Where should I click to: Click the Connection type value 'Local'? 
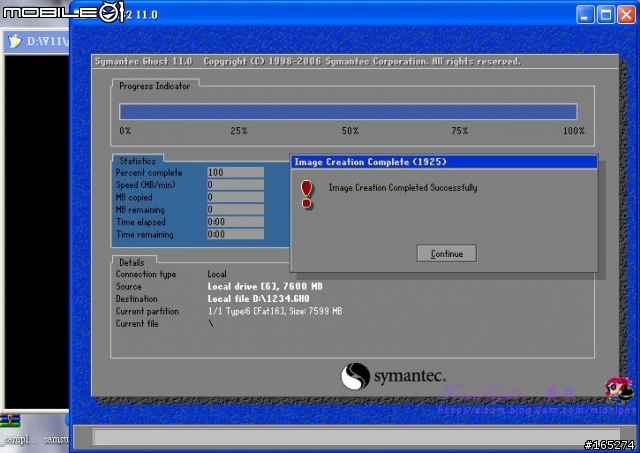click(217, 274)
